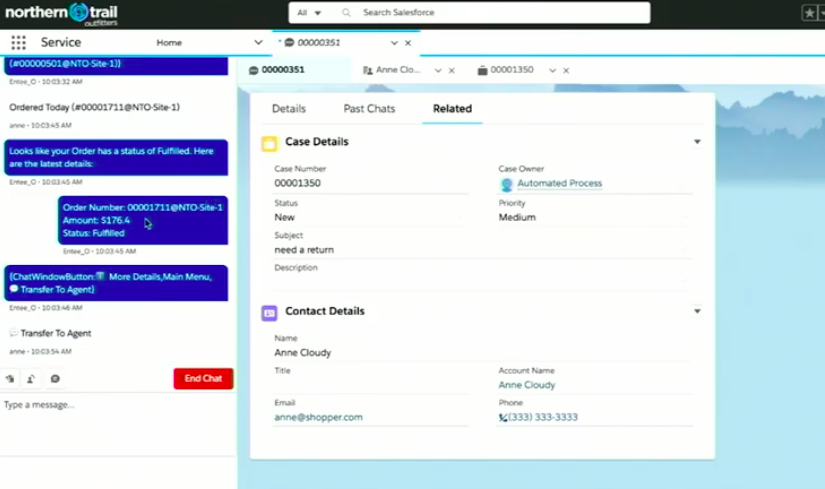Viewport: 825px width, 489px height.
Task: Collapse the Contact Details section arrow
Action: (697, 311)
